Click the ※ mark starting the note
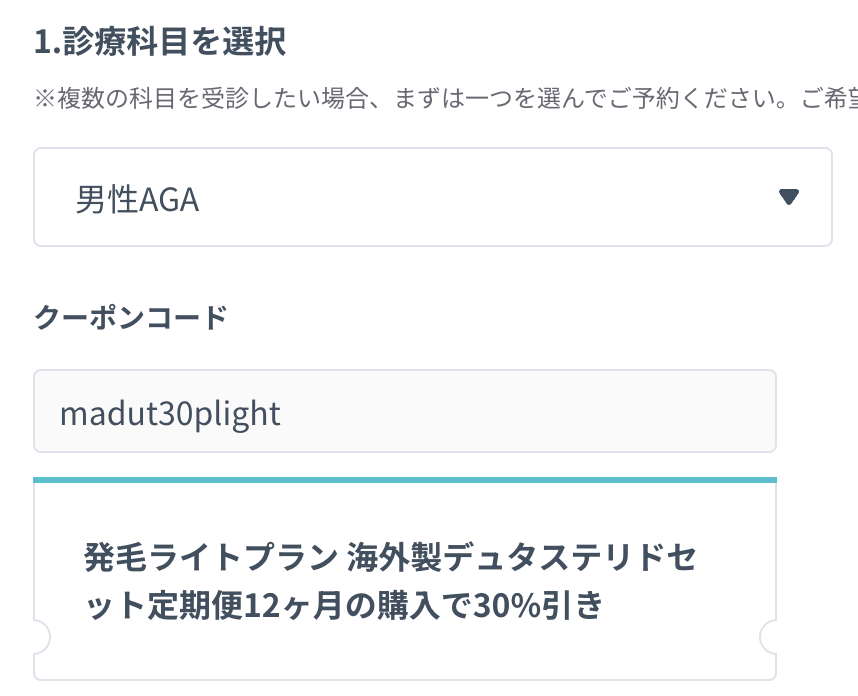858x696 pixels. pos(42,102)
